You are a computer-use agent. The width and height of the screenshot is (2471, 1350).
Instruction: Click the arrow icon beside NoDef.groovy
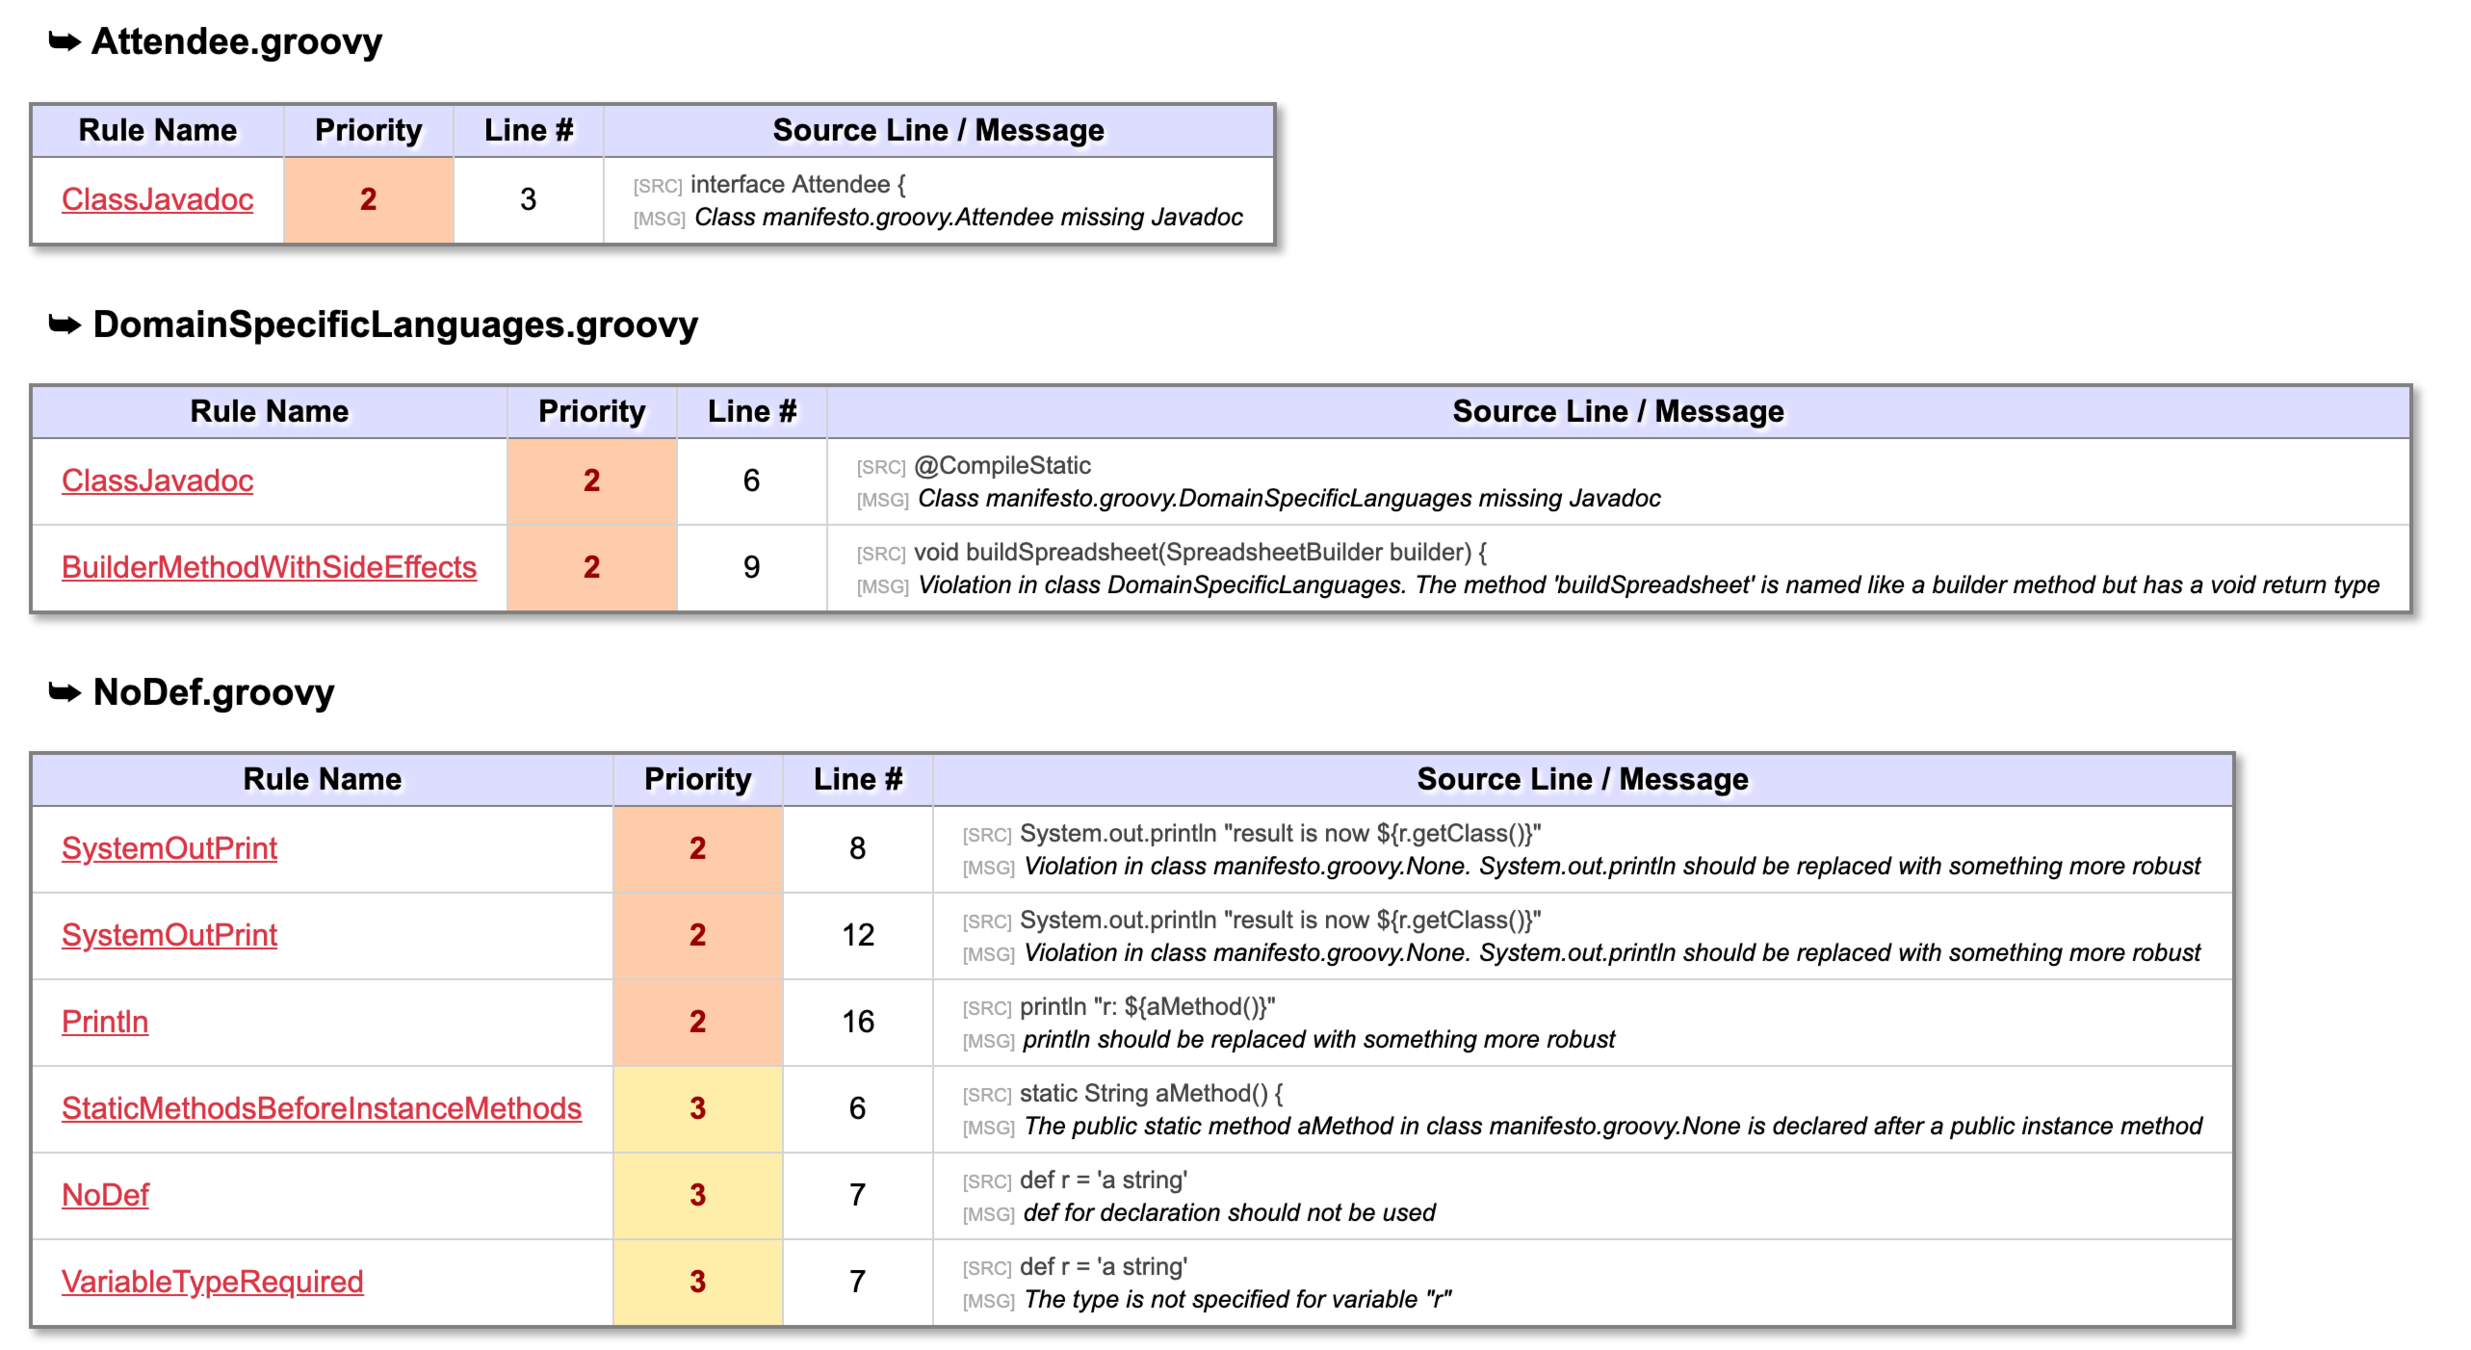click(x=64, y=692)
